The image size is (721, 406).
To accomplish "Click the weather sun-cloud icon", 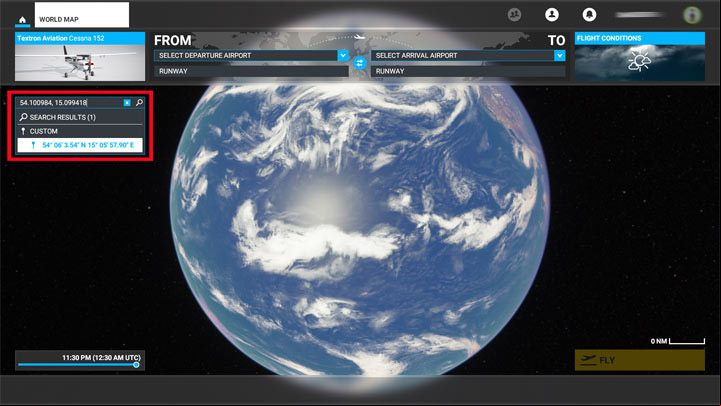I will [640, 61].
